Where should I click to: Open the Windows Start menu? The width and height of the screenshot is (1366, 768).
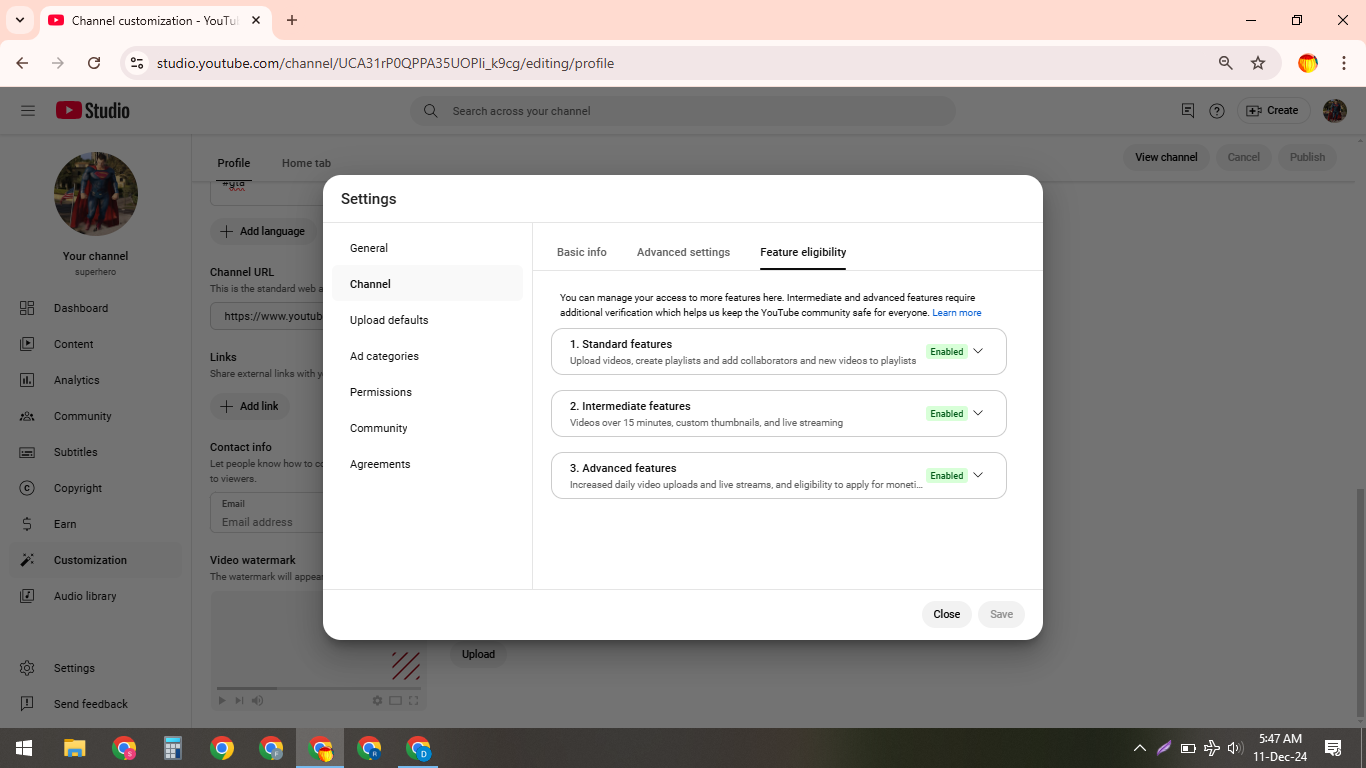click(x=24, y=748)
